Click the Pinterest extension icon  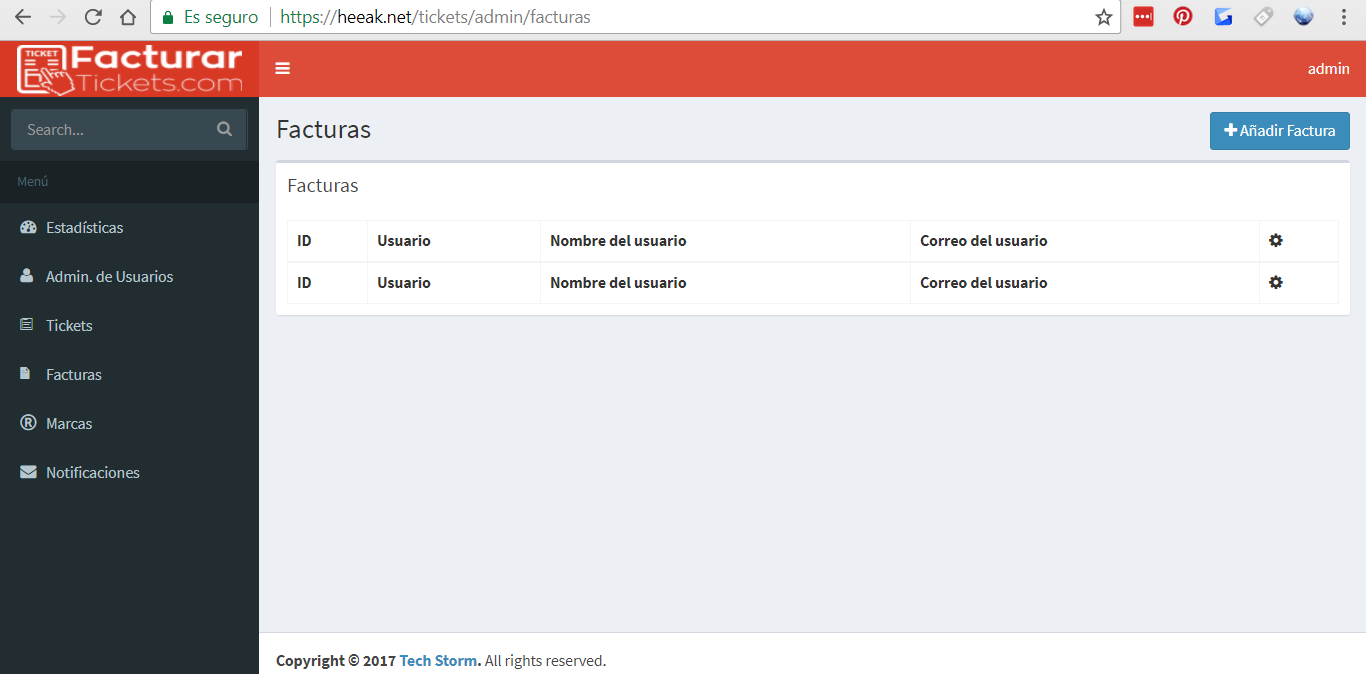pos(1183,16)
